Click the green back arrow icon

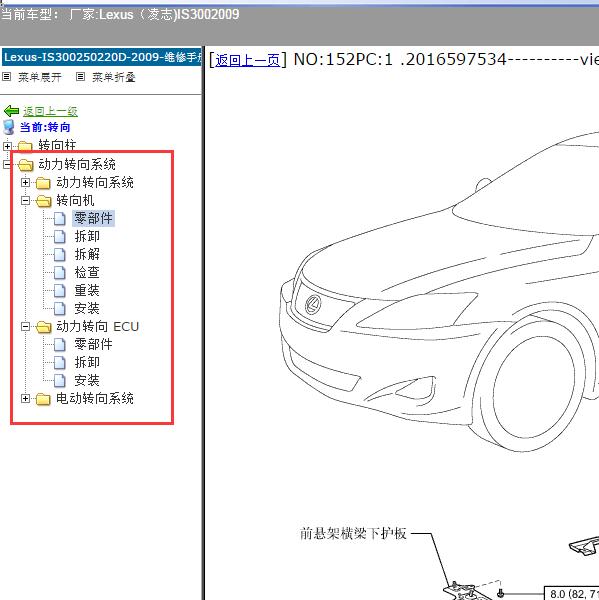(x=11, y=111)
